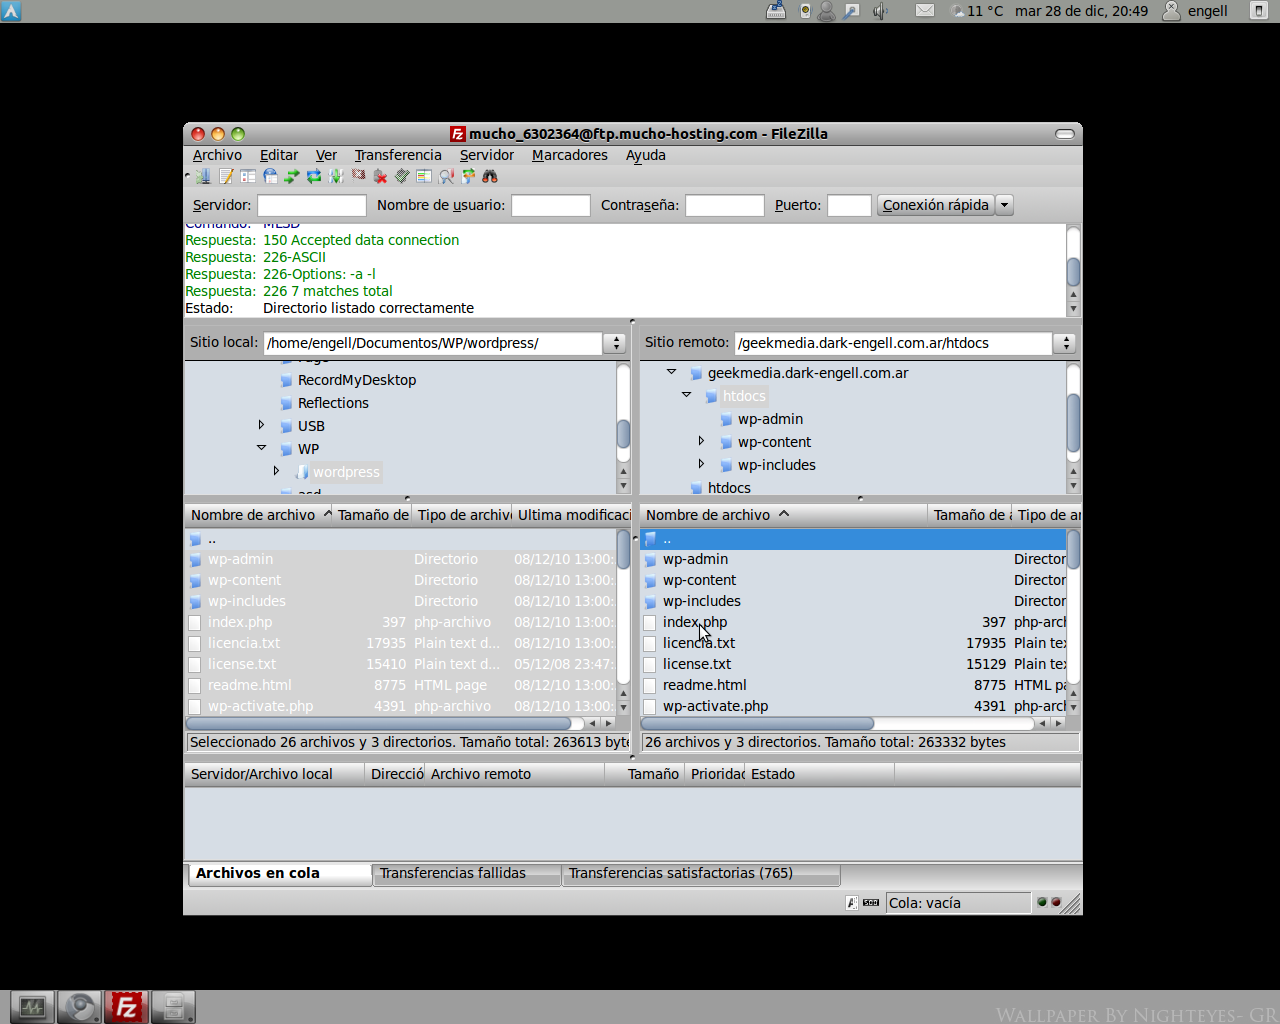The image size is (1280, 1024).
Task: Focus the Servidor input field
Action: point(312,205)
